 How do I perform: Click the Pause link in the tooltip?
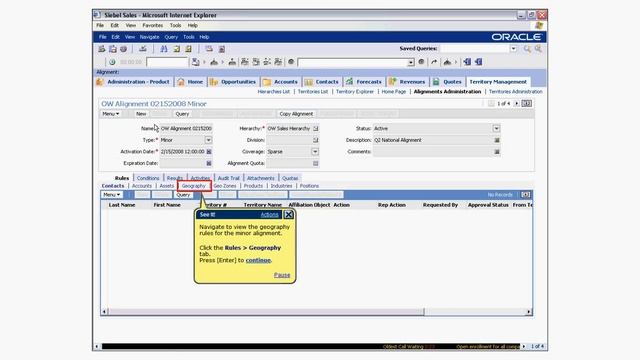point(282,275)
